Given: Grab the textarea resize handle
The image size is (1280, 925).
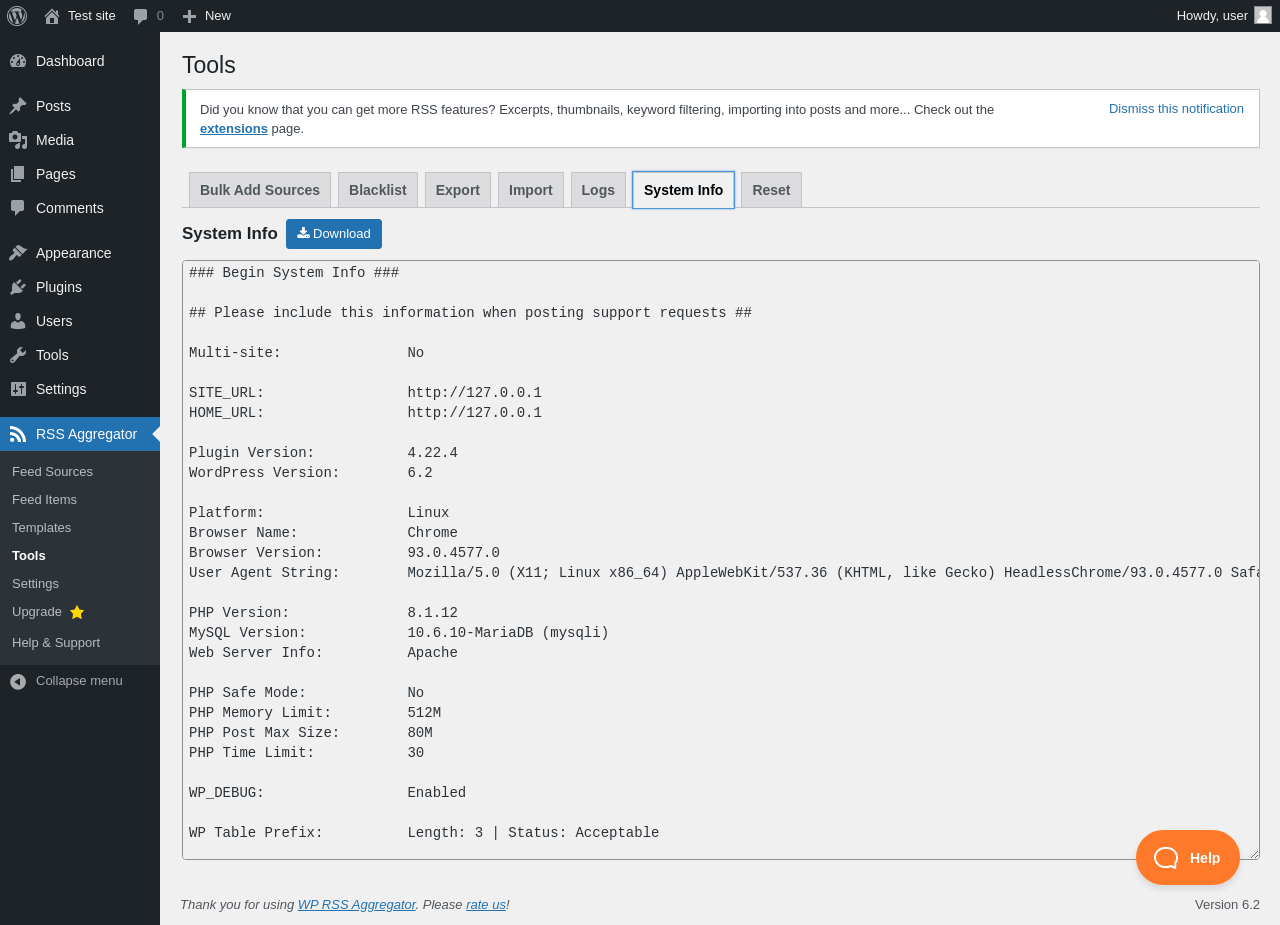Looking at the screenshot, I should pos(1253,853).
